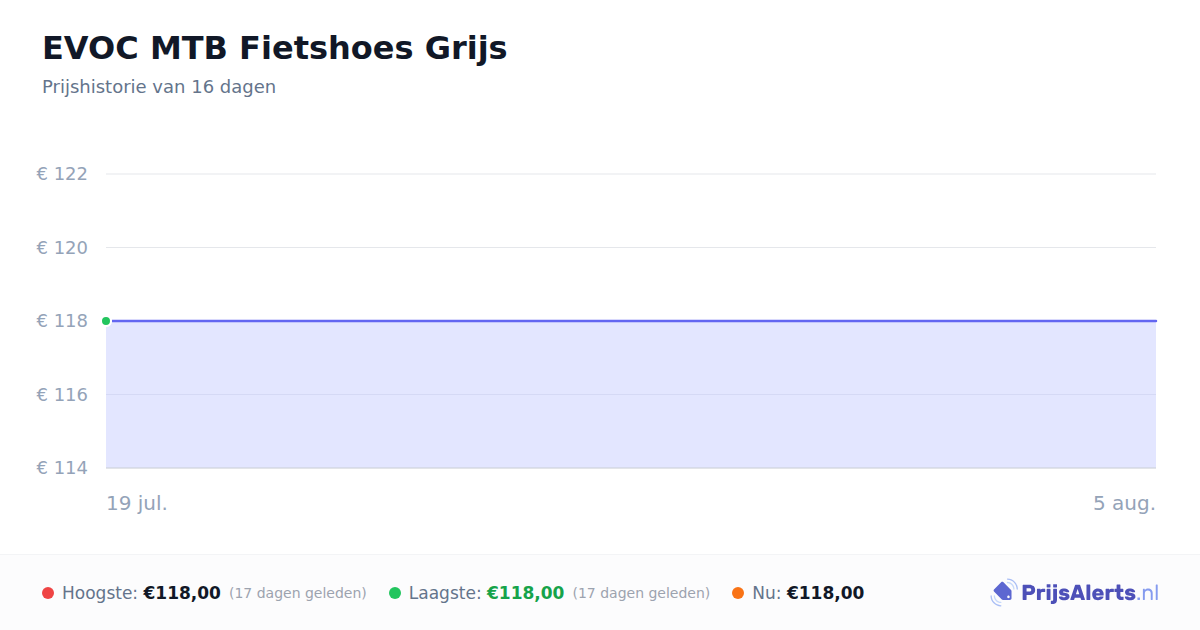Click the green Laagste indicator dot

click(x=395, y=593)
